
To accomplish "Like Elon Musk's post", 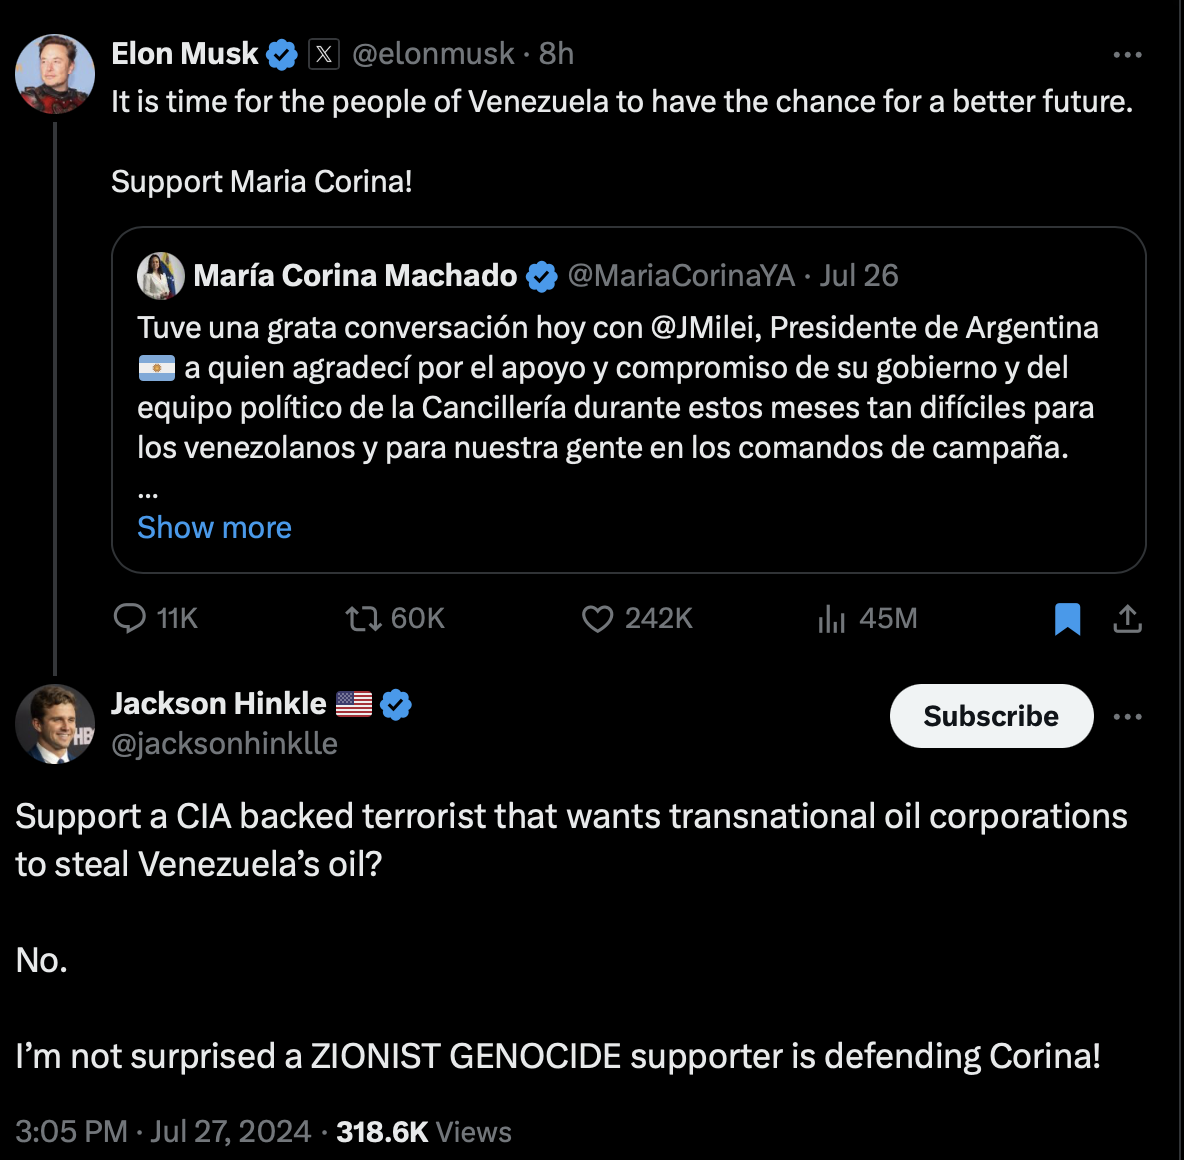I will pyautogui.click(x=597, y=619).
